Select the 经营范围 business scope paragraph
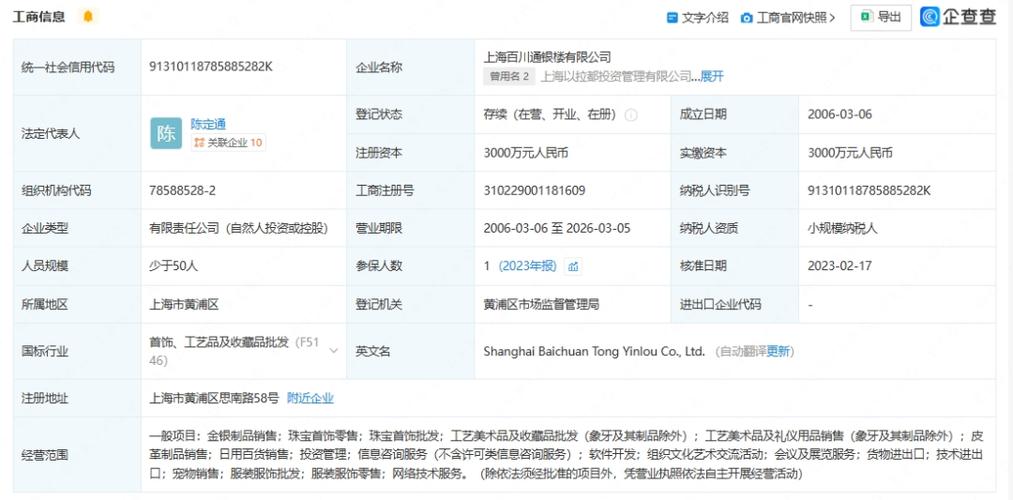This screenshot has height=500, width=1013. (x=566, y=454)
